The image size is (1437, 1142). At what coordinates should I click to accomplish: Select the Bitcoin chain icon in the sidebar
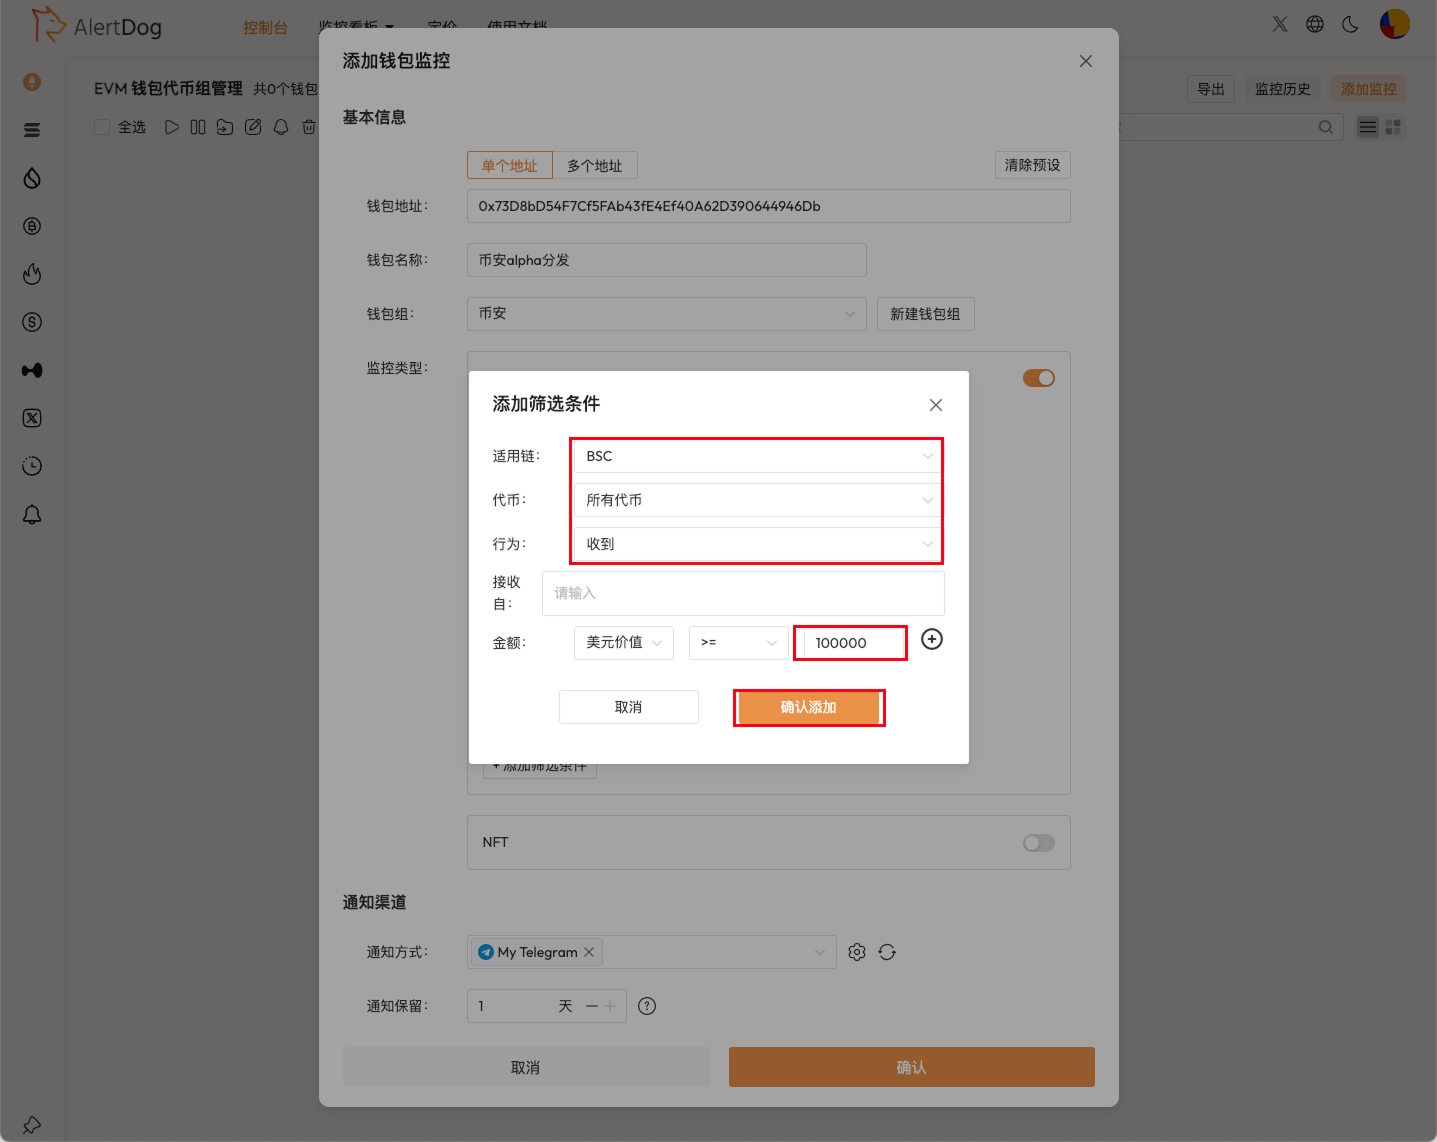click(31, 226)
